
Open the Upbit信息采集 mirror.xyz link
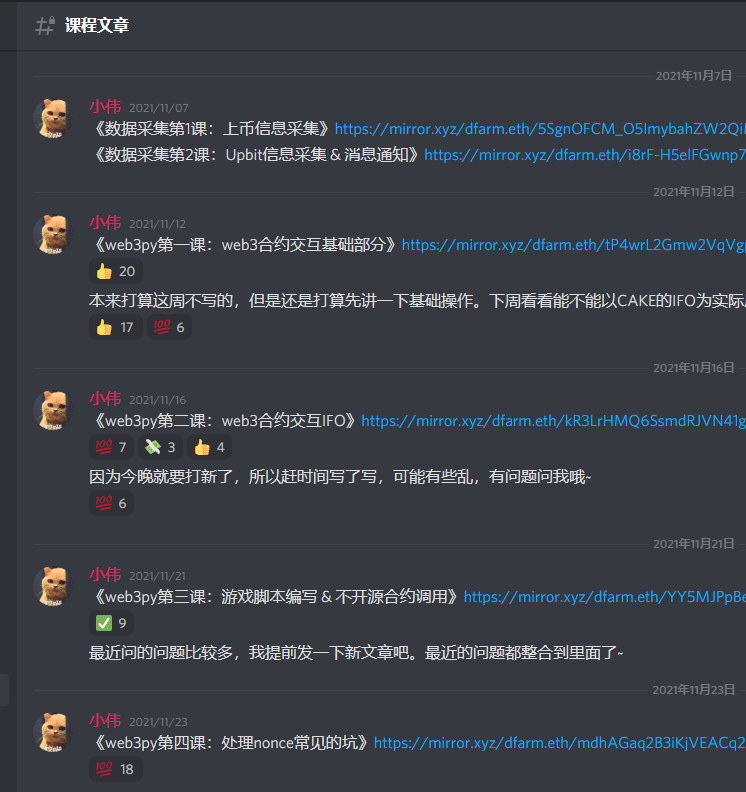[585, 155]
